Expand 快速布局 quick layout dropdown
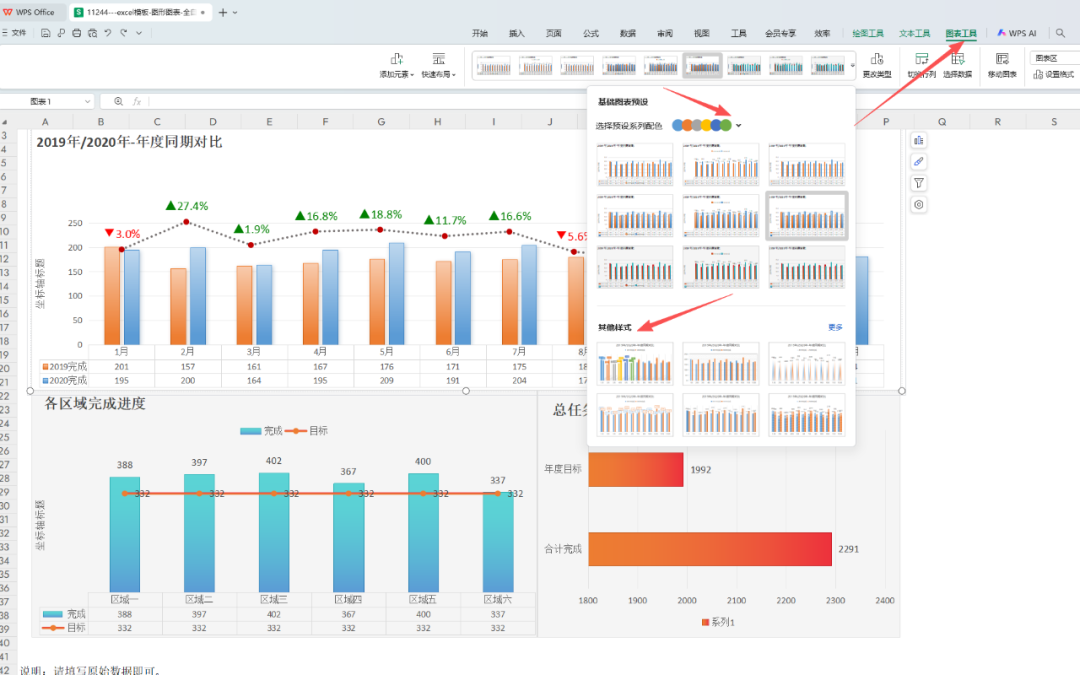 point(438,65)
